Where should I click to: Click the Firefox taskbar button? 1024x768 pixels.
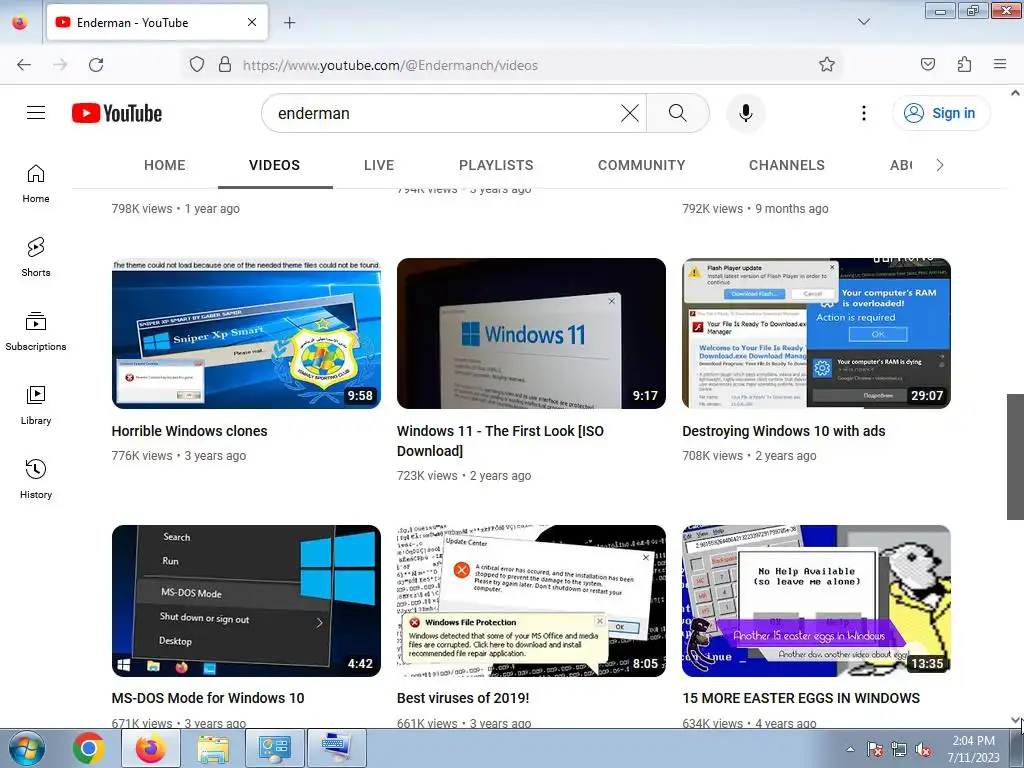tap(151, 748)
